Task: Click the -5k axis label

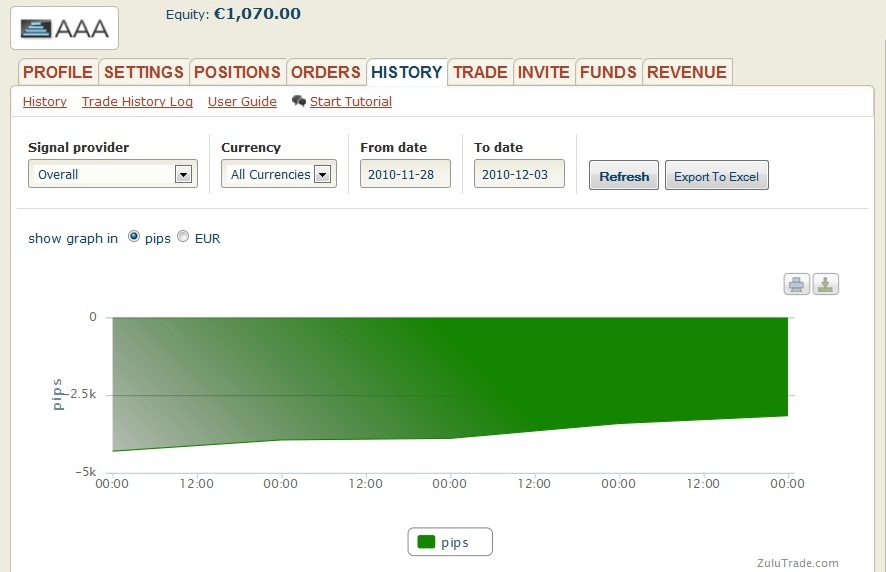Action: [x=86, y=471]
